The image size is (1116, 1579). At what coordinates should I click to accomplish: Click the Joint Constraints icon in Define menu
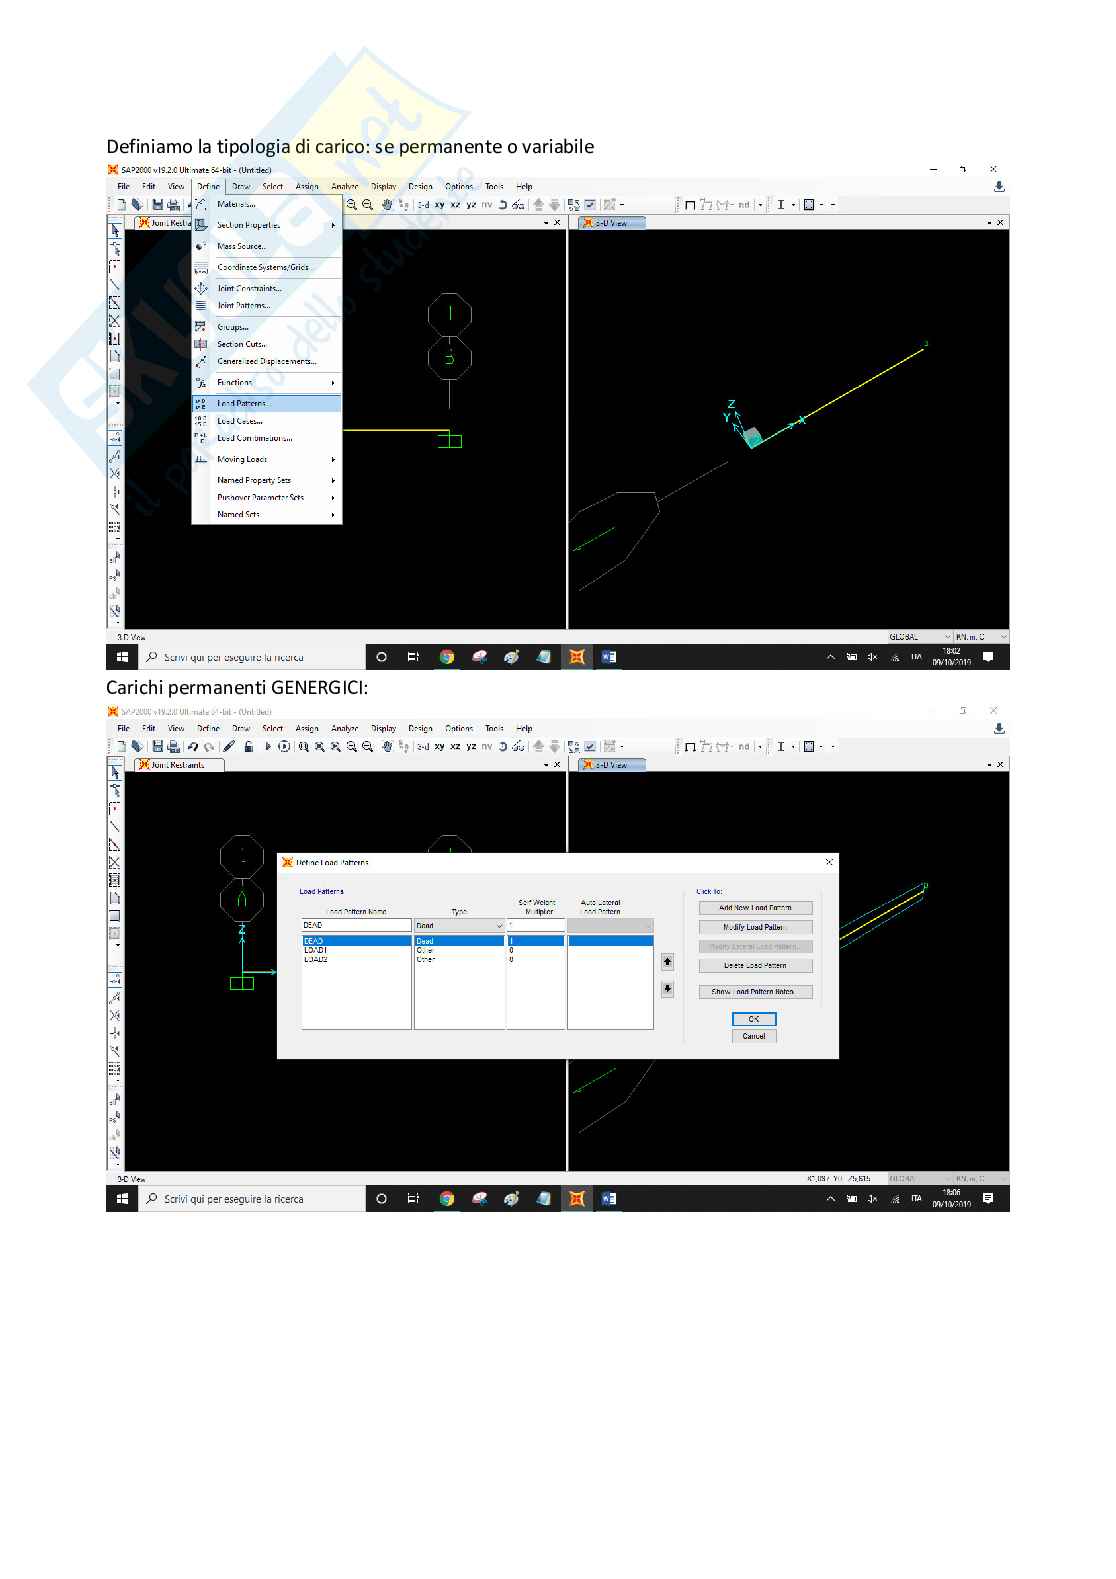pos(201,288)
